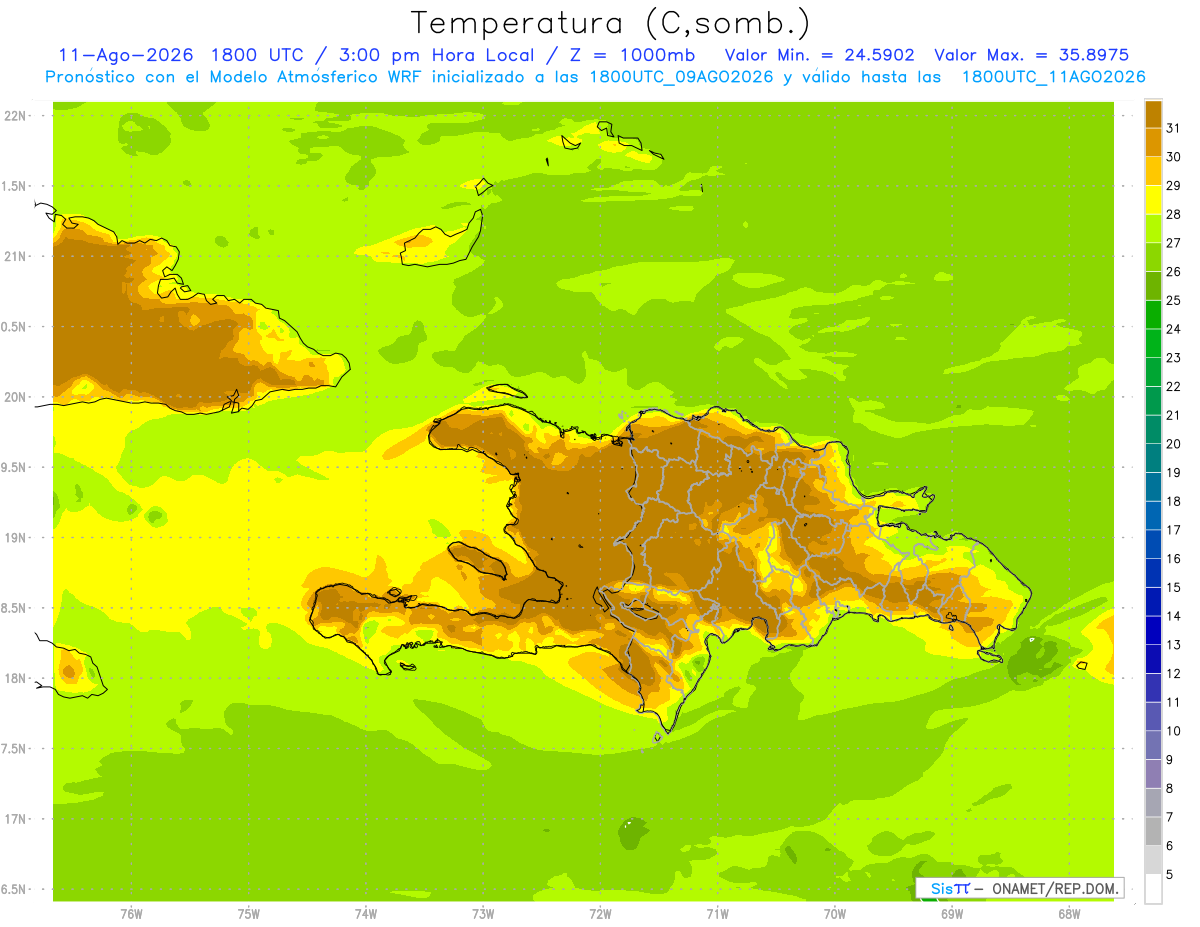Viewport: 1200px width, 927px height.
Task: Click the "21N" latitude label
Action: click(16, 256)
